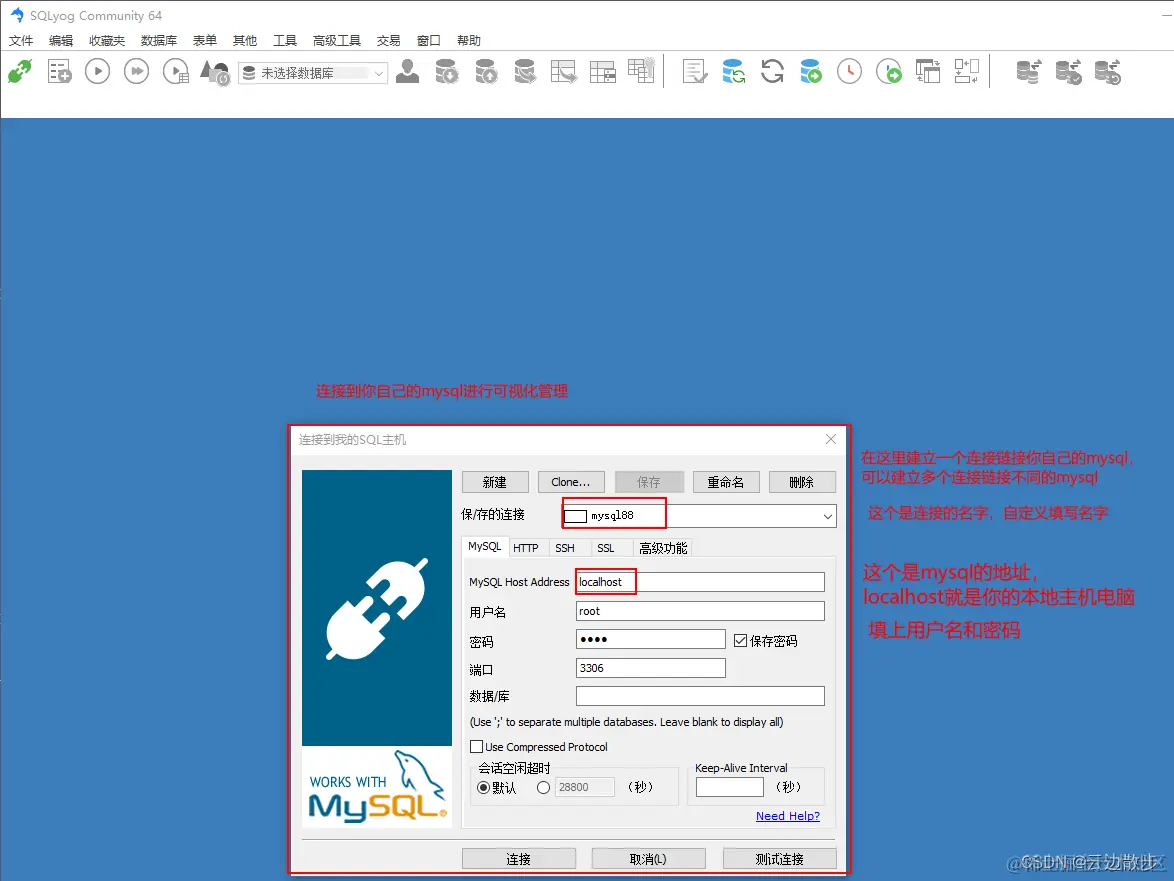Click the 重命名 button
This screenshot has width=1174, height=881.
(x=726, y=482)
